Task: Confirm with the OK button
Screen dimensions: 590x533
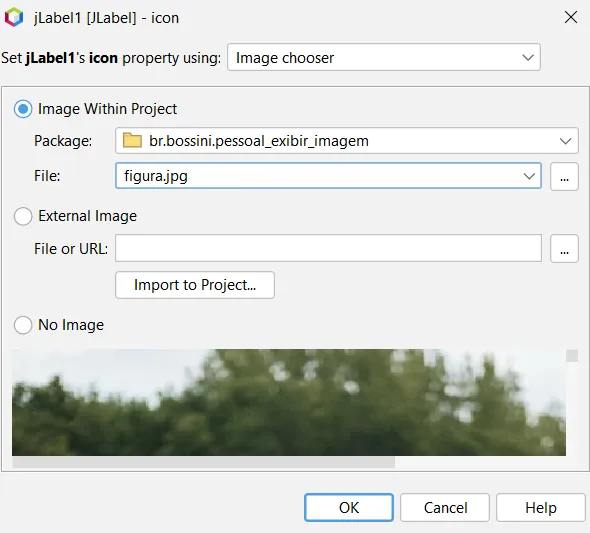Action: (349, 507)
